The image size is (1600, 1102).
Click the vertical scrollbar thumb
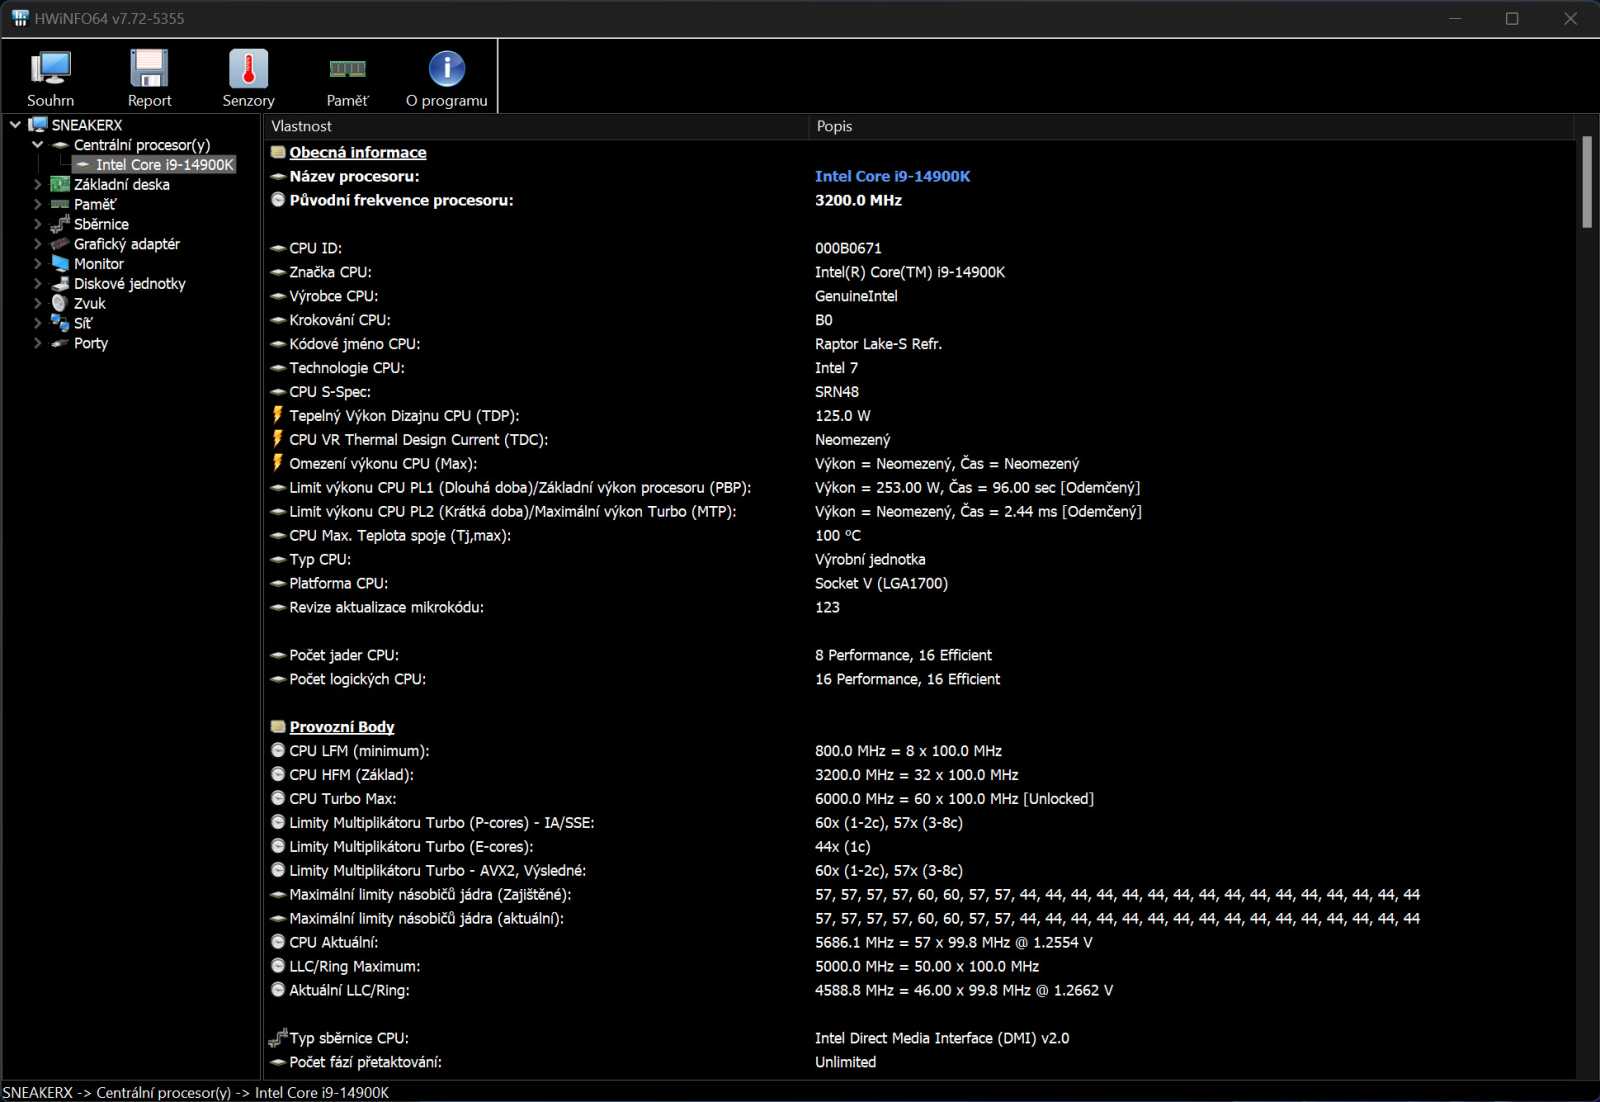tap(1587, 182)
